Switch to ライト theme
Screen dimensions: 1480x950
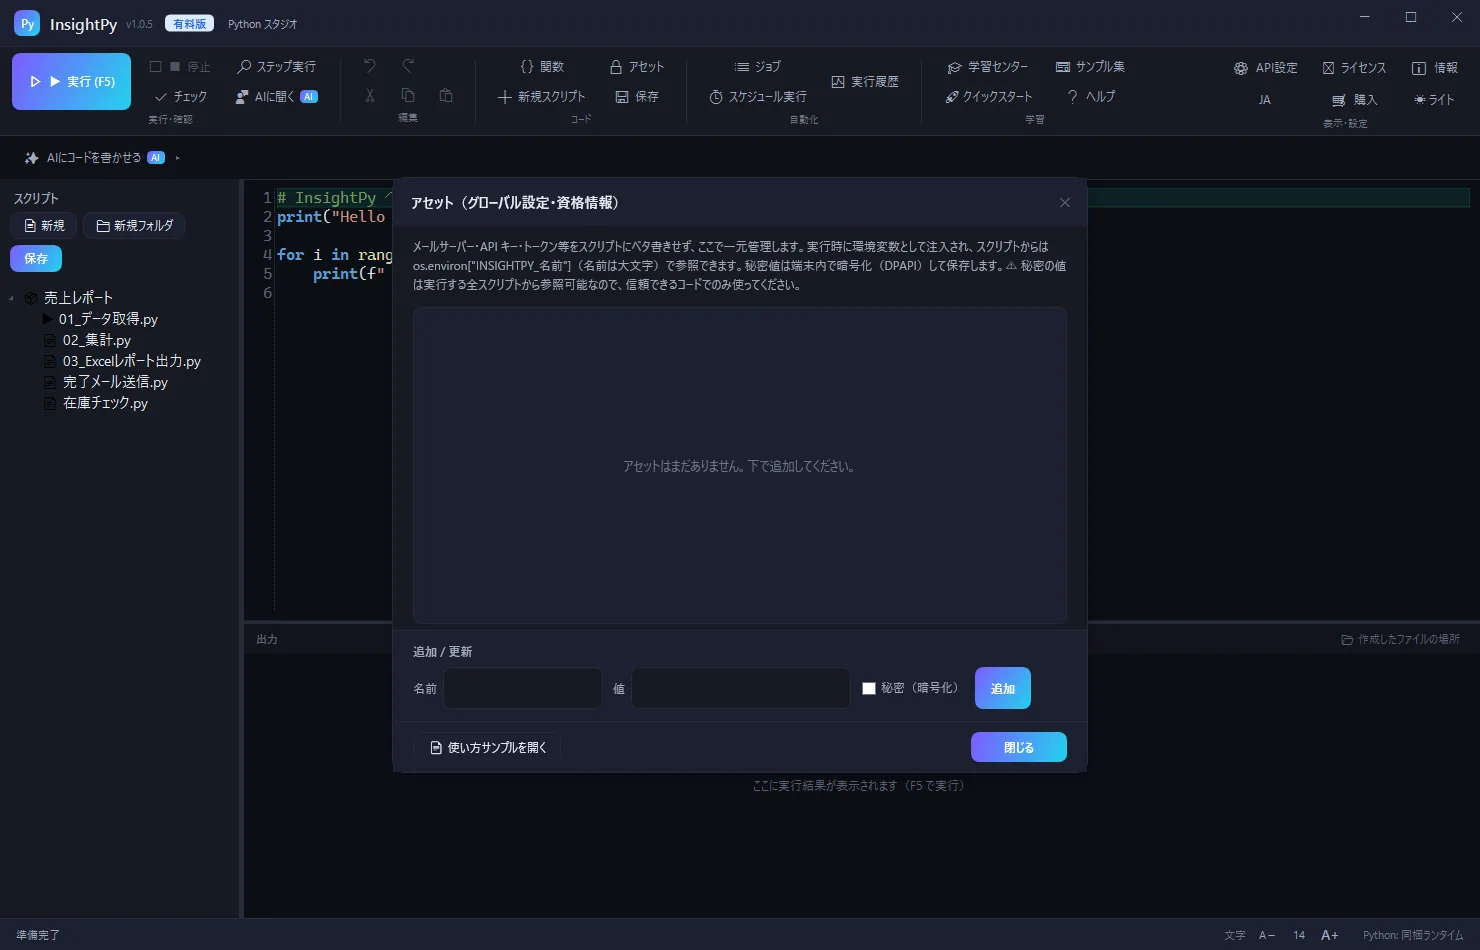[1434, 100]
